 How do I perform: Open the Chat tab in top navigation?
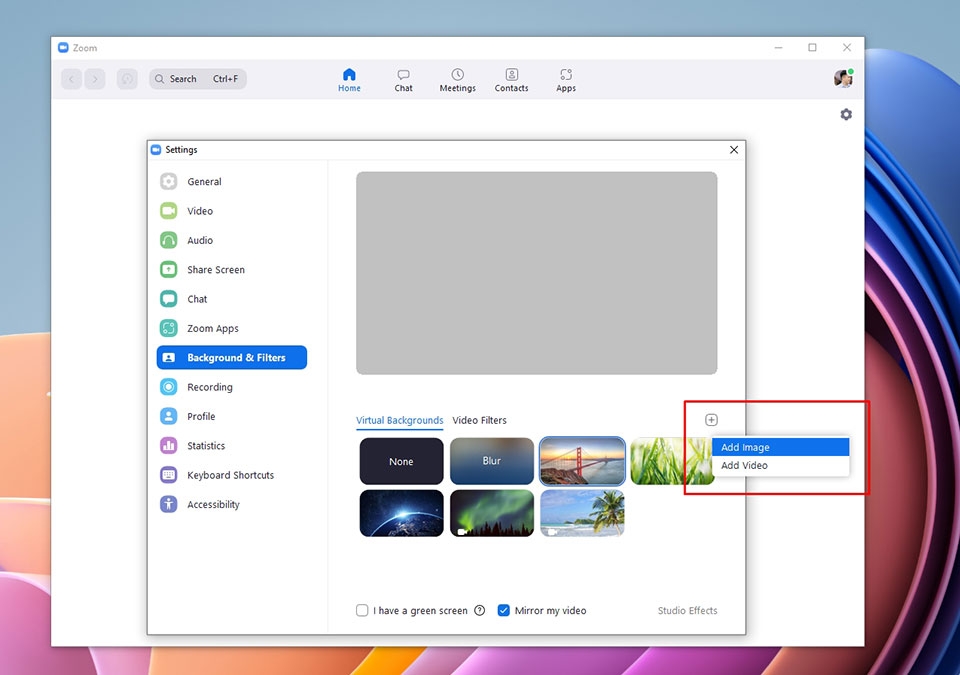pos(403,80)
